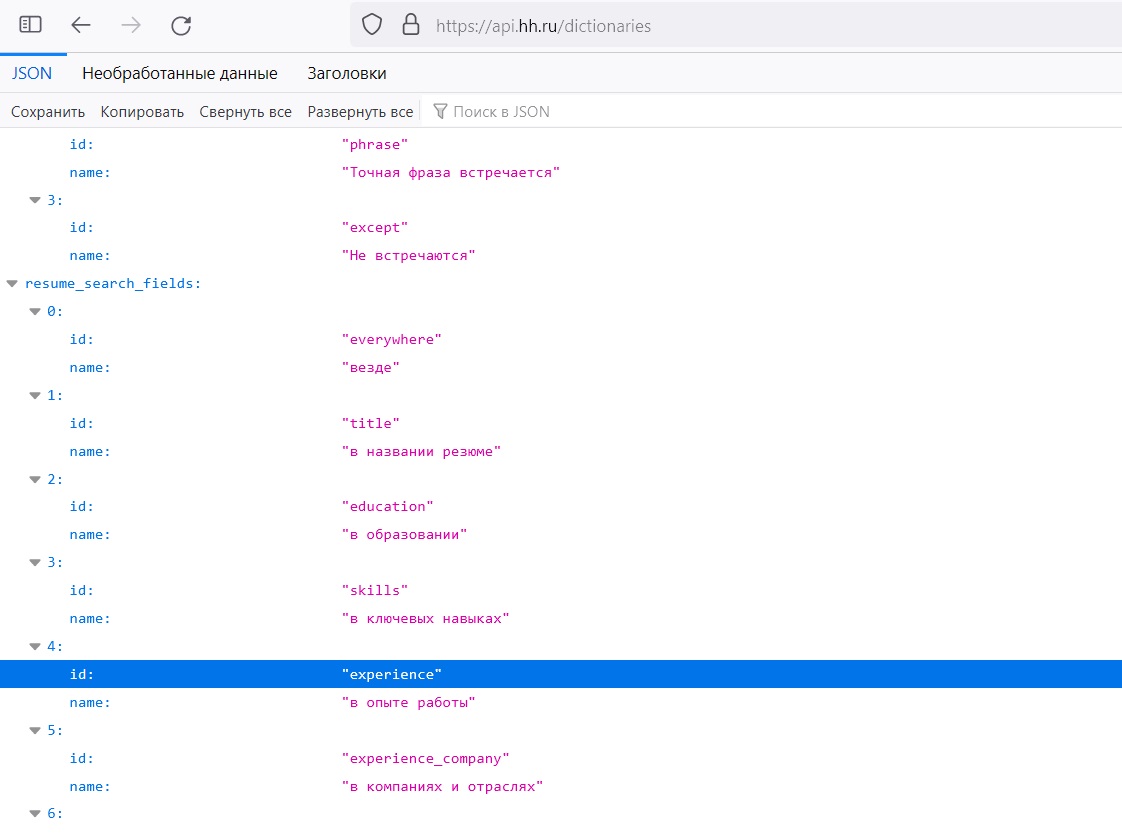Open the 'Необработанные данные' tab

coord(180,73)
